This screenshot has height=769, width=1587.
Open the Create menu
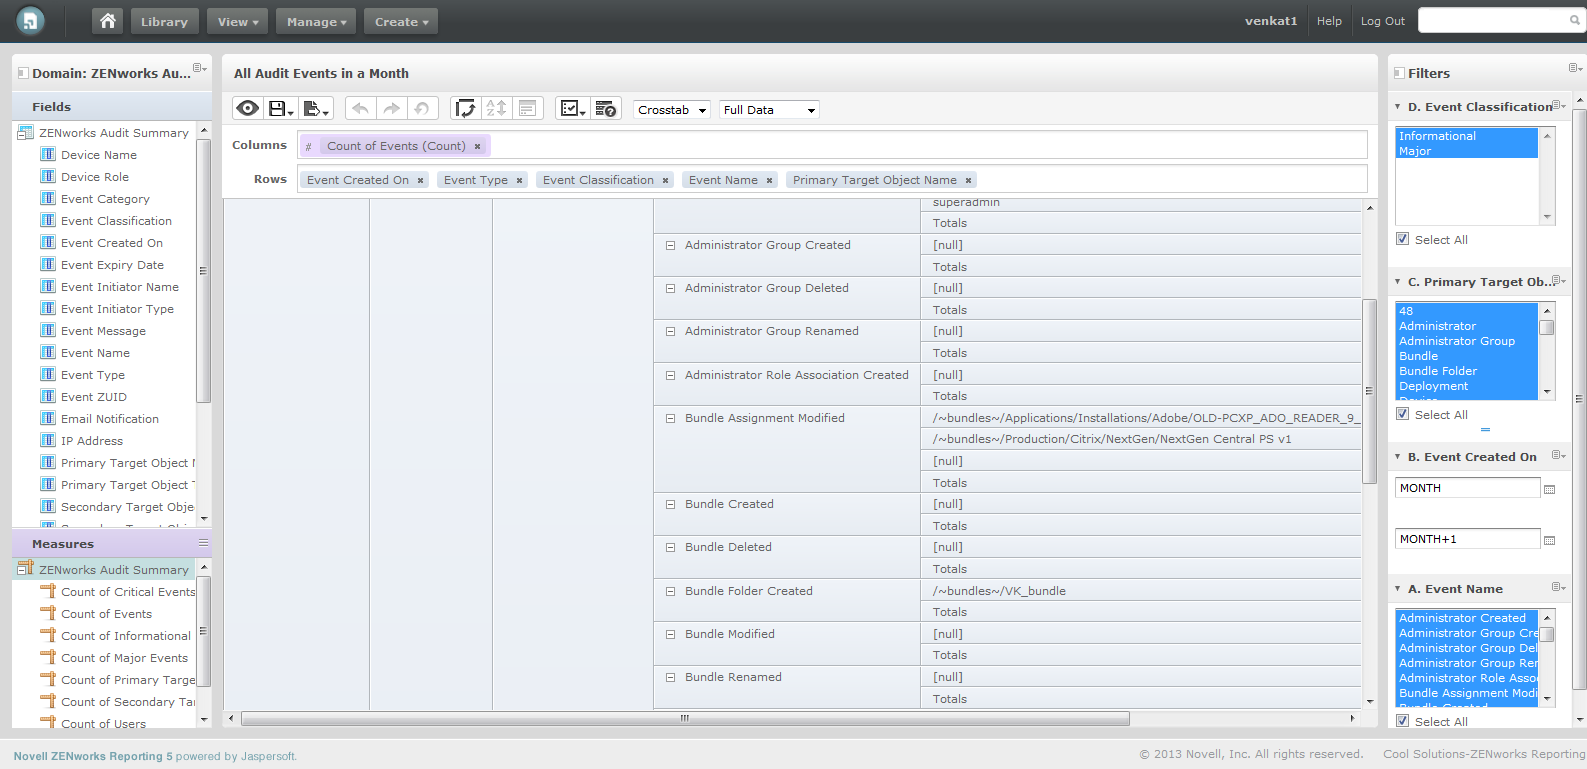point(401,21)
